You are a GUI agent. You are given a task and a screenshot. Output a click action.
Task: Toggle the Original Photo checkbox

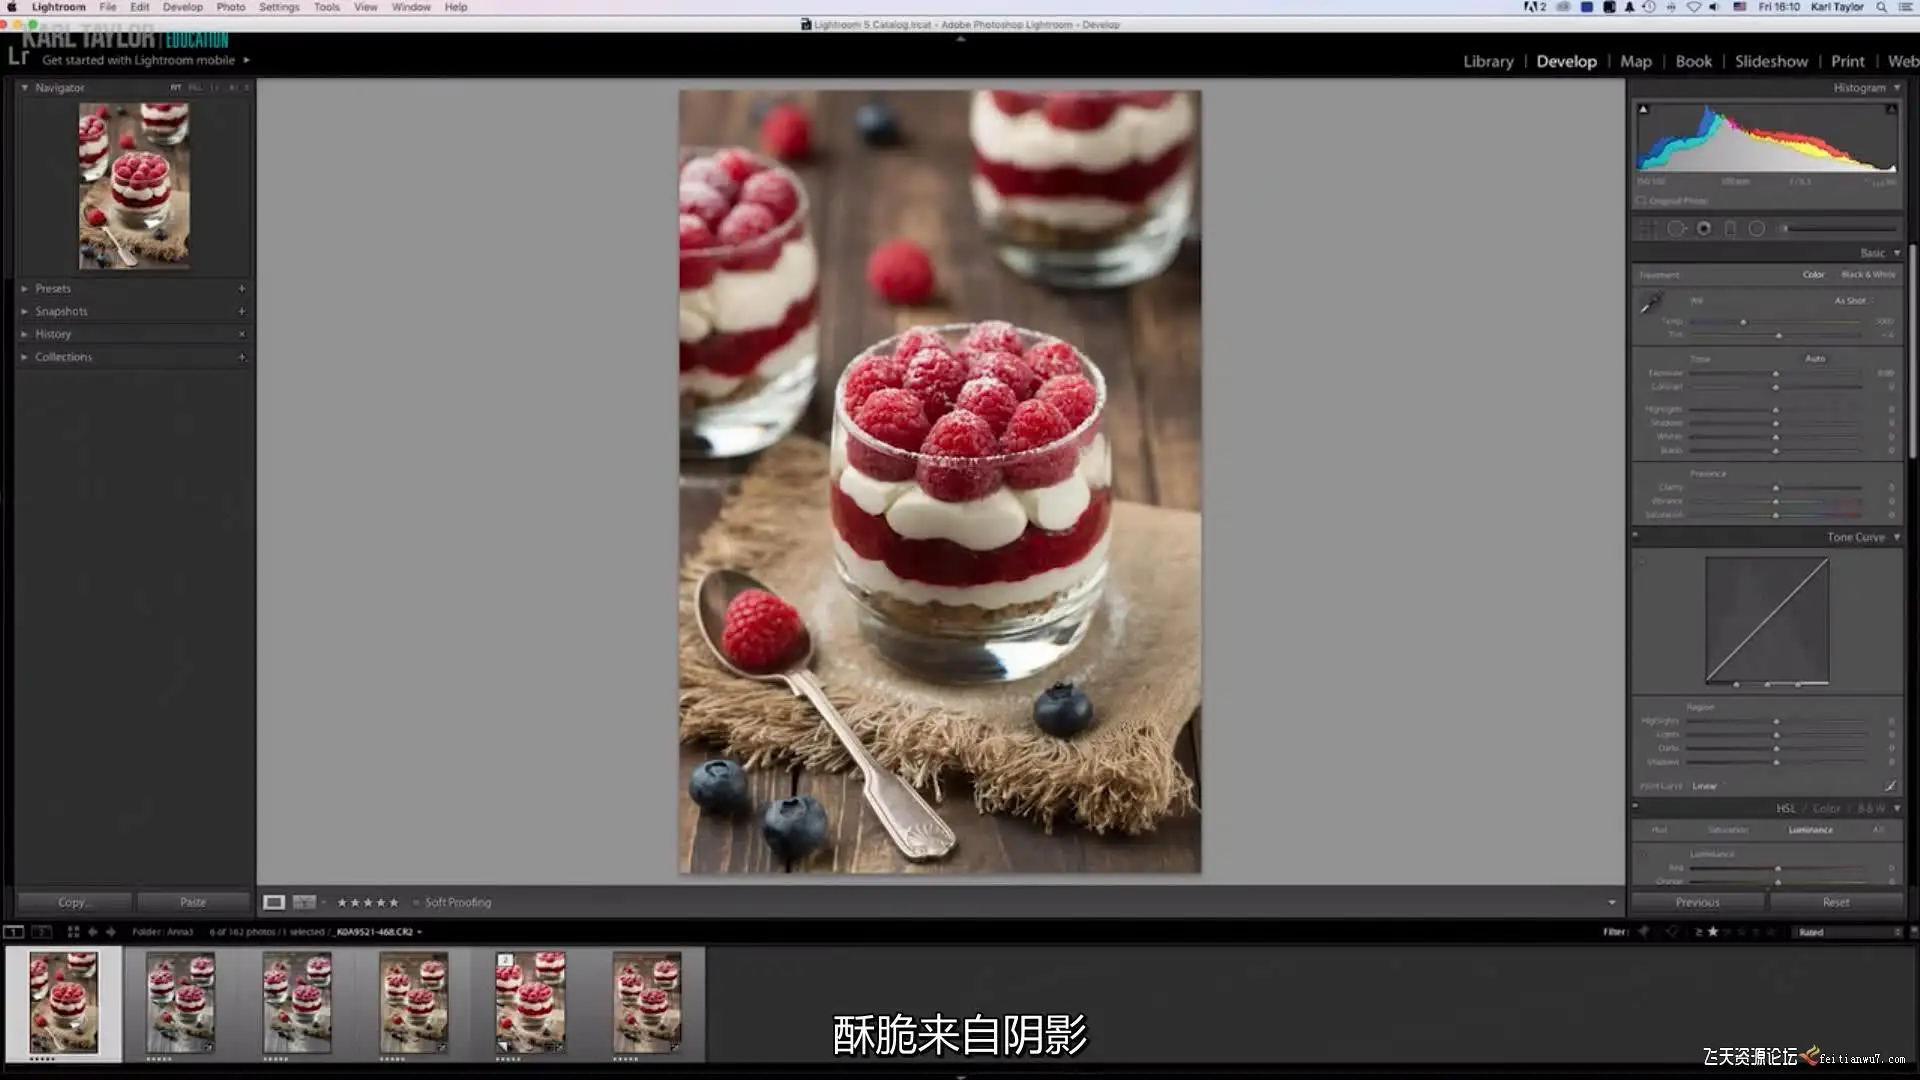(1642, 201)
